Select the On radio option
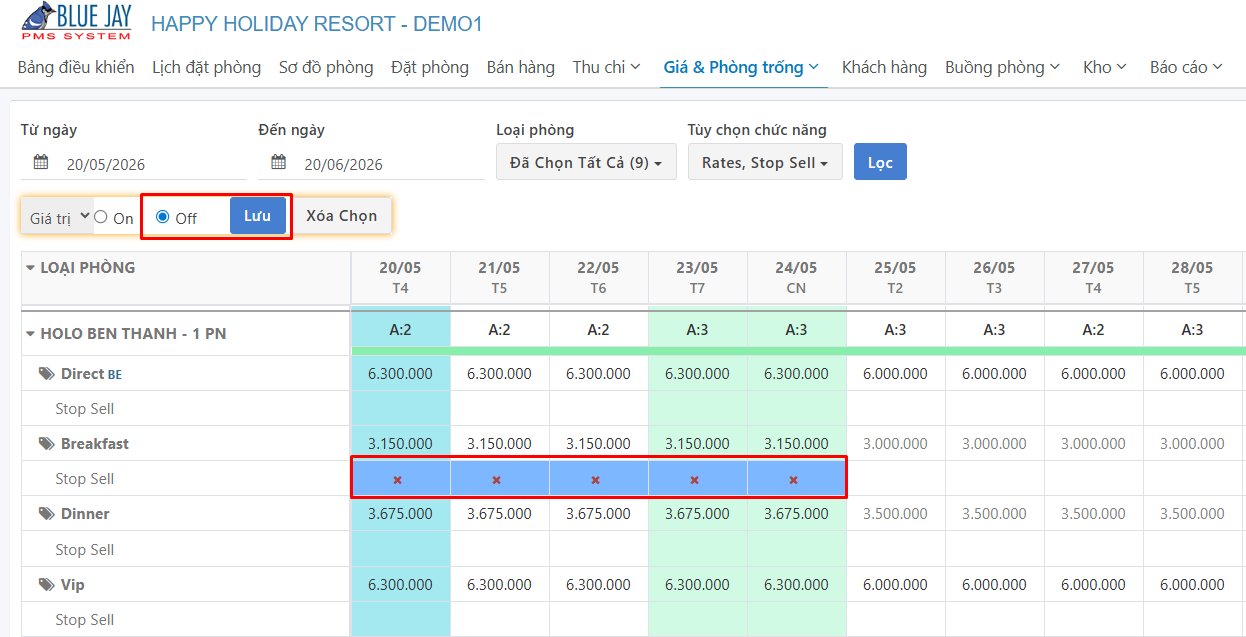 click(101, 217)
